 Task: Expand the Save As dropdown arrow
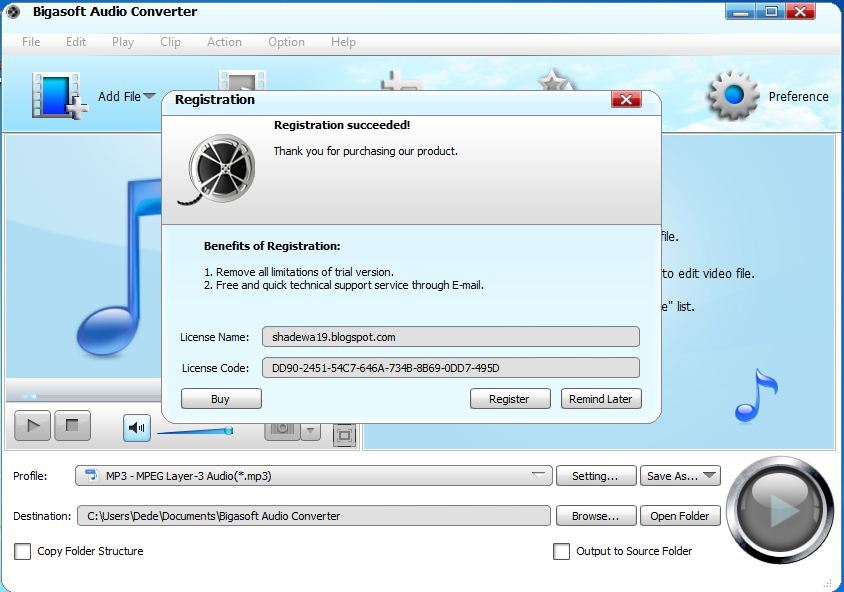point(710,475)
